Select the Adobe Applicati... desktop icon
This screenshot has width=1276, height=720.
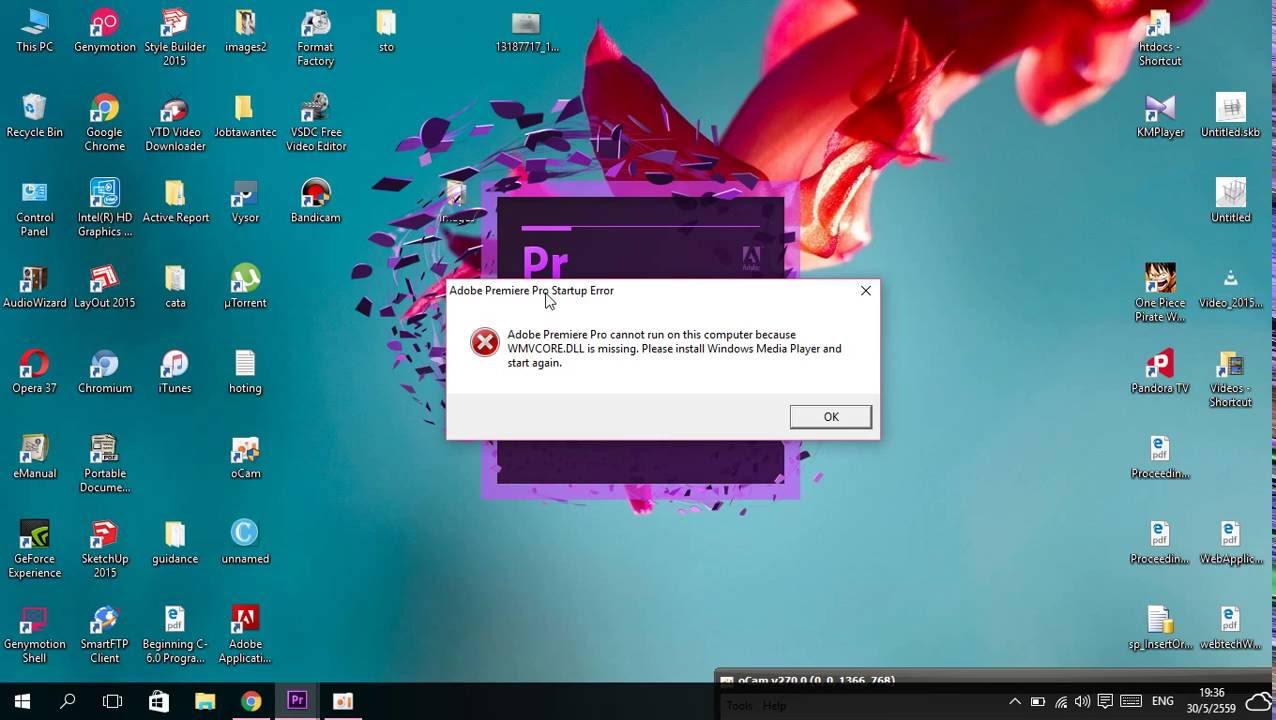point(245,635)
